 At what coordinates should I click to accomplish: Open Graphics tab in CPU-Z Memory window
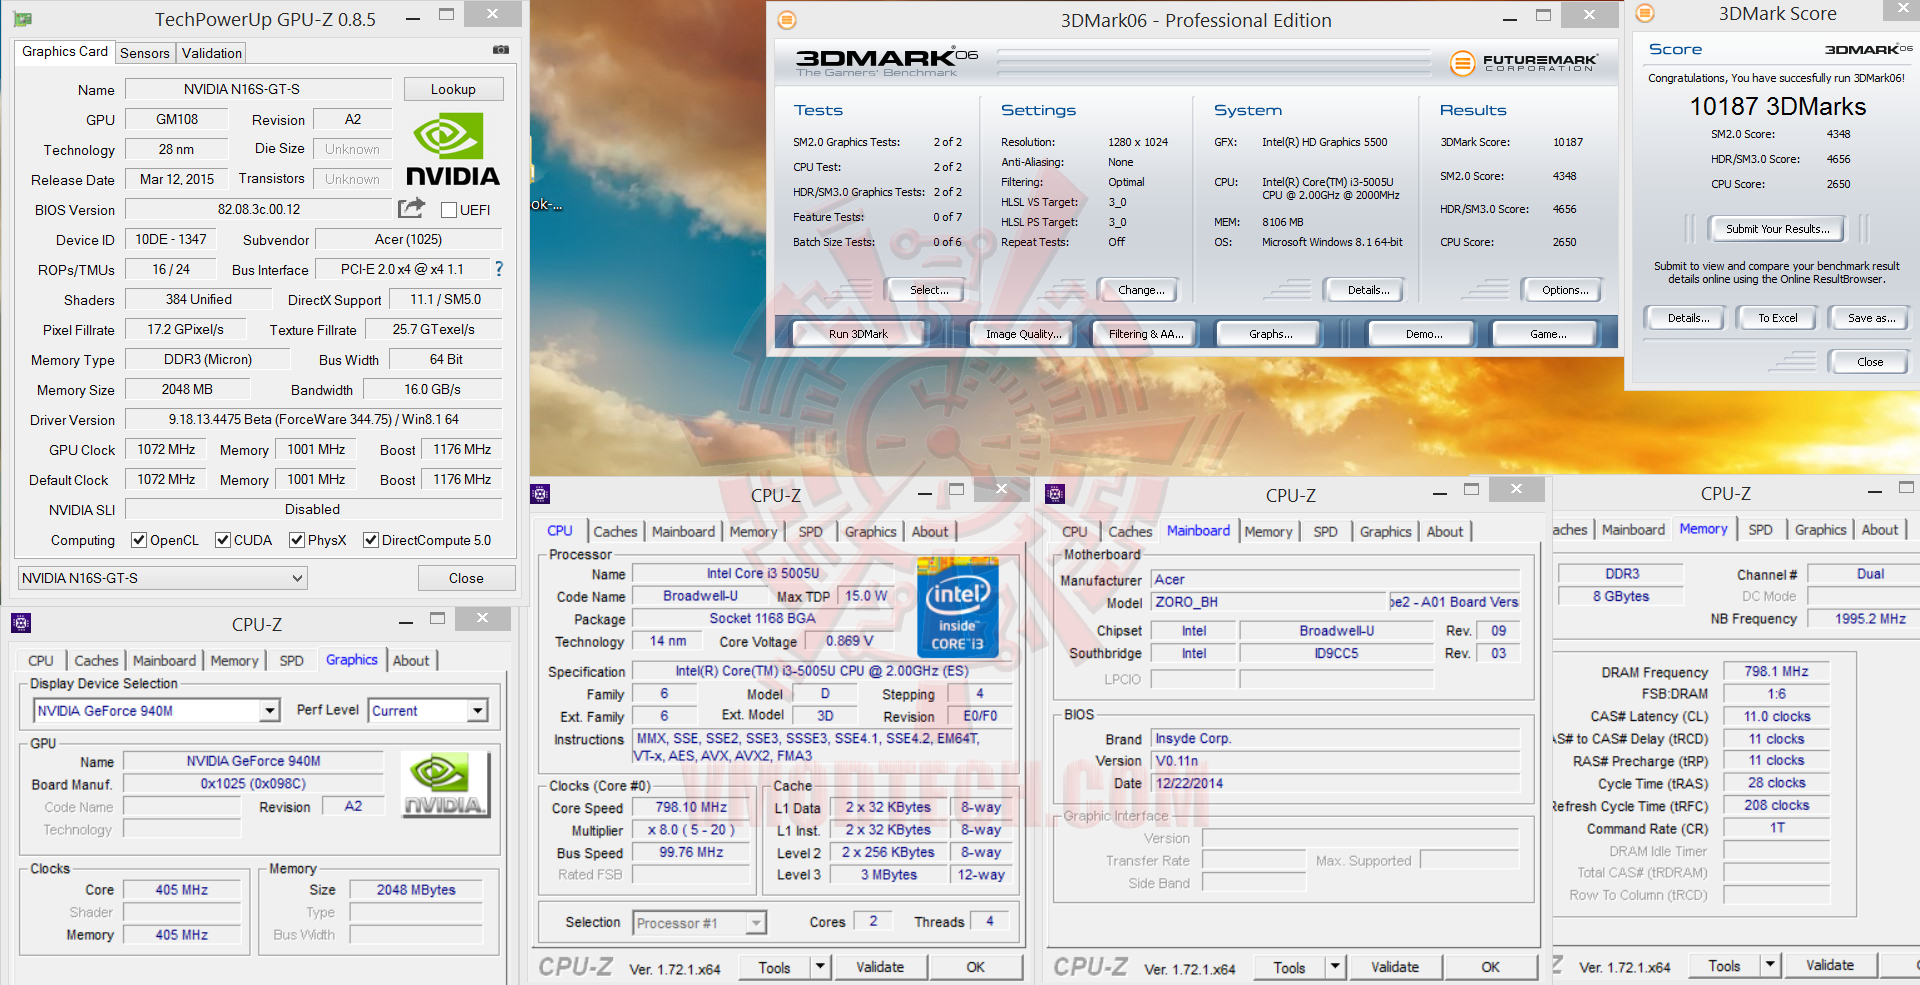1821,530
